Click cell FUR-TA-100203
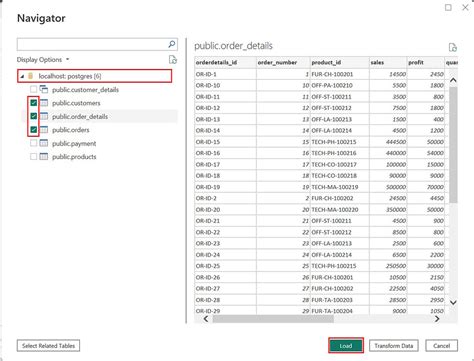 339,300
